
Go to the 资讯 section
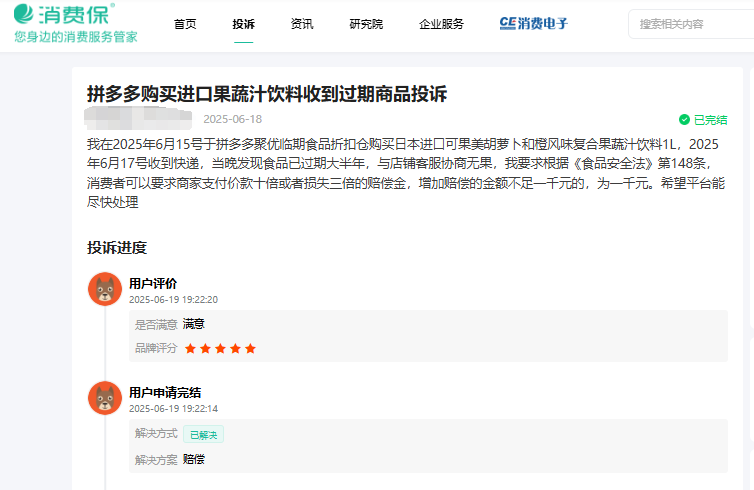(x=302, y=24)
